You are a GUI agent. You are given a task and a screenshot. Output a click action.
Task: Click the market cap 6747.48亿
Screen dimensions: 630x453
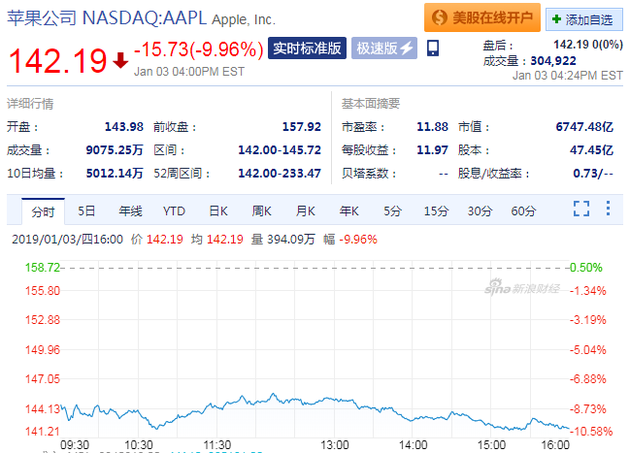tap(585, 127)
